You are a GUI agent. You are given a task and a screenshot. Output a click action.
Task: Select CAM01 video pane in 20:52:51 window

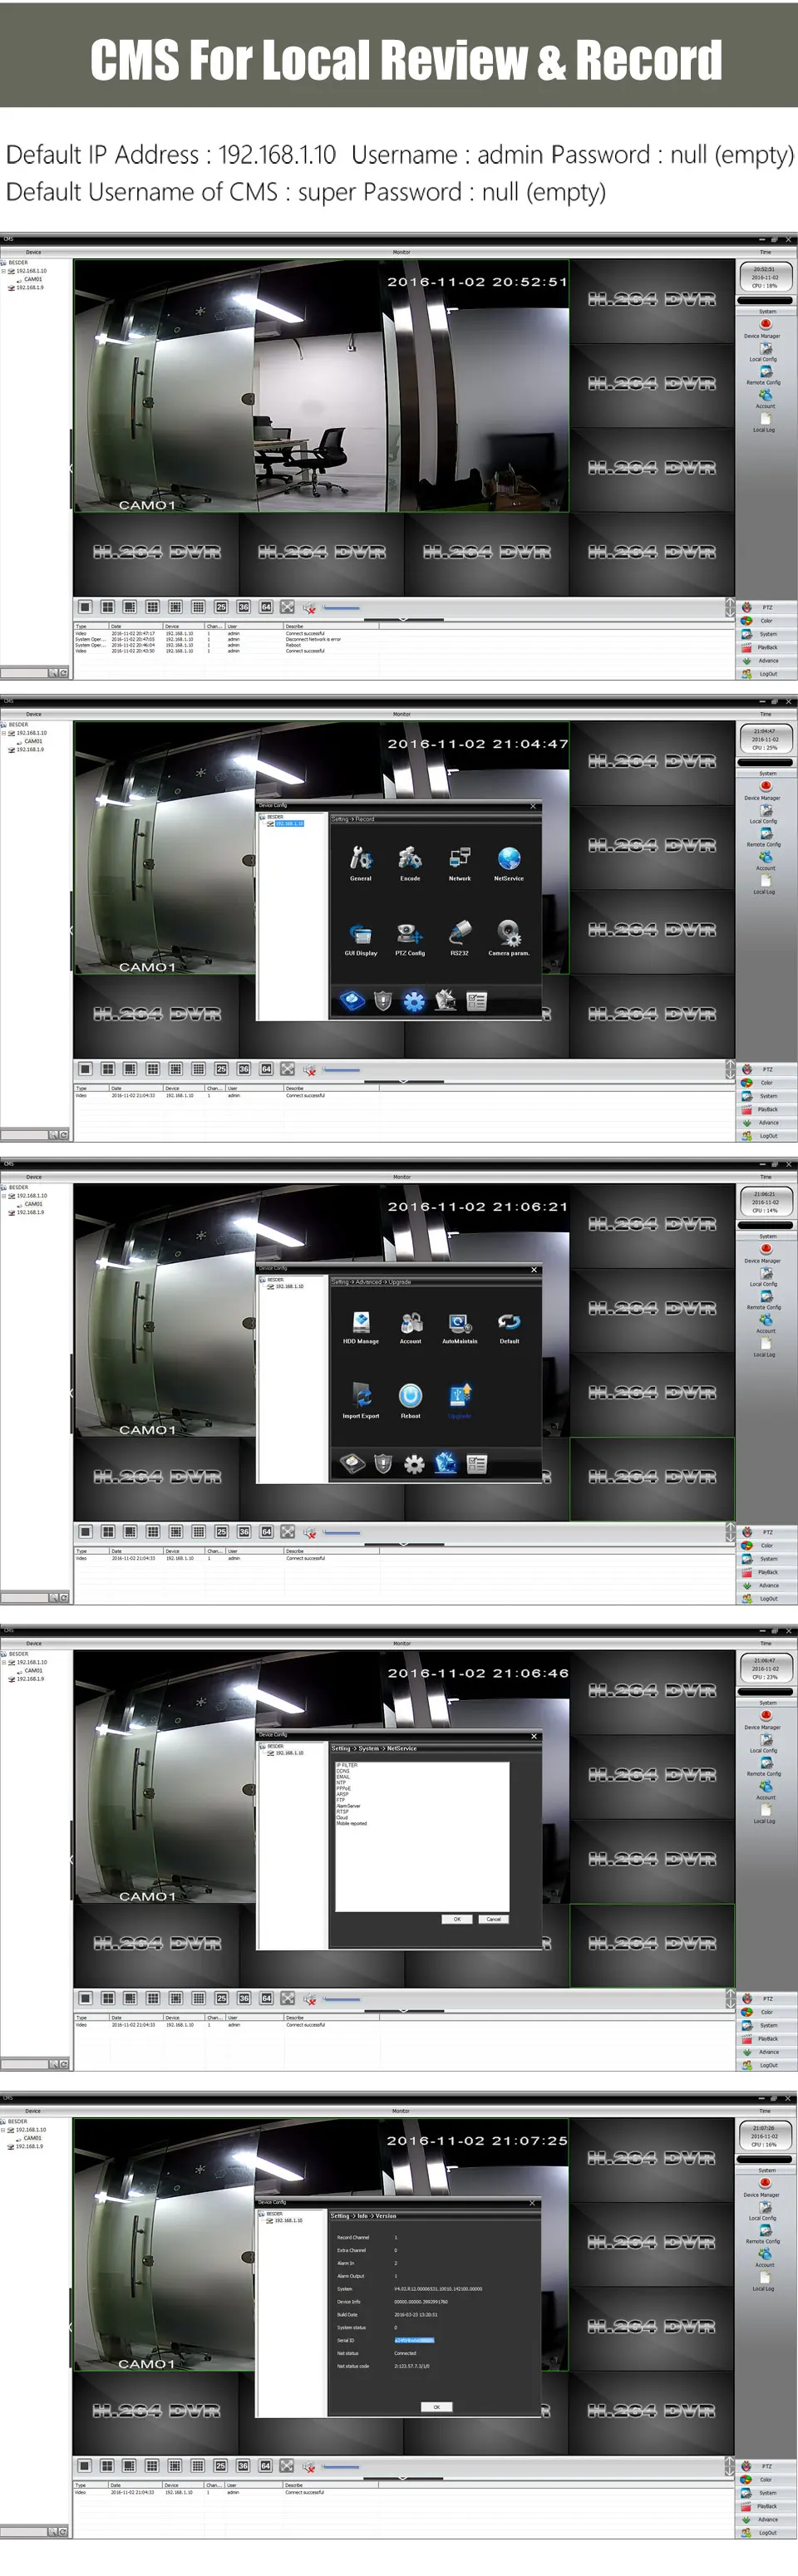point(321,386)
